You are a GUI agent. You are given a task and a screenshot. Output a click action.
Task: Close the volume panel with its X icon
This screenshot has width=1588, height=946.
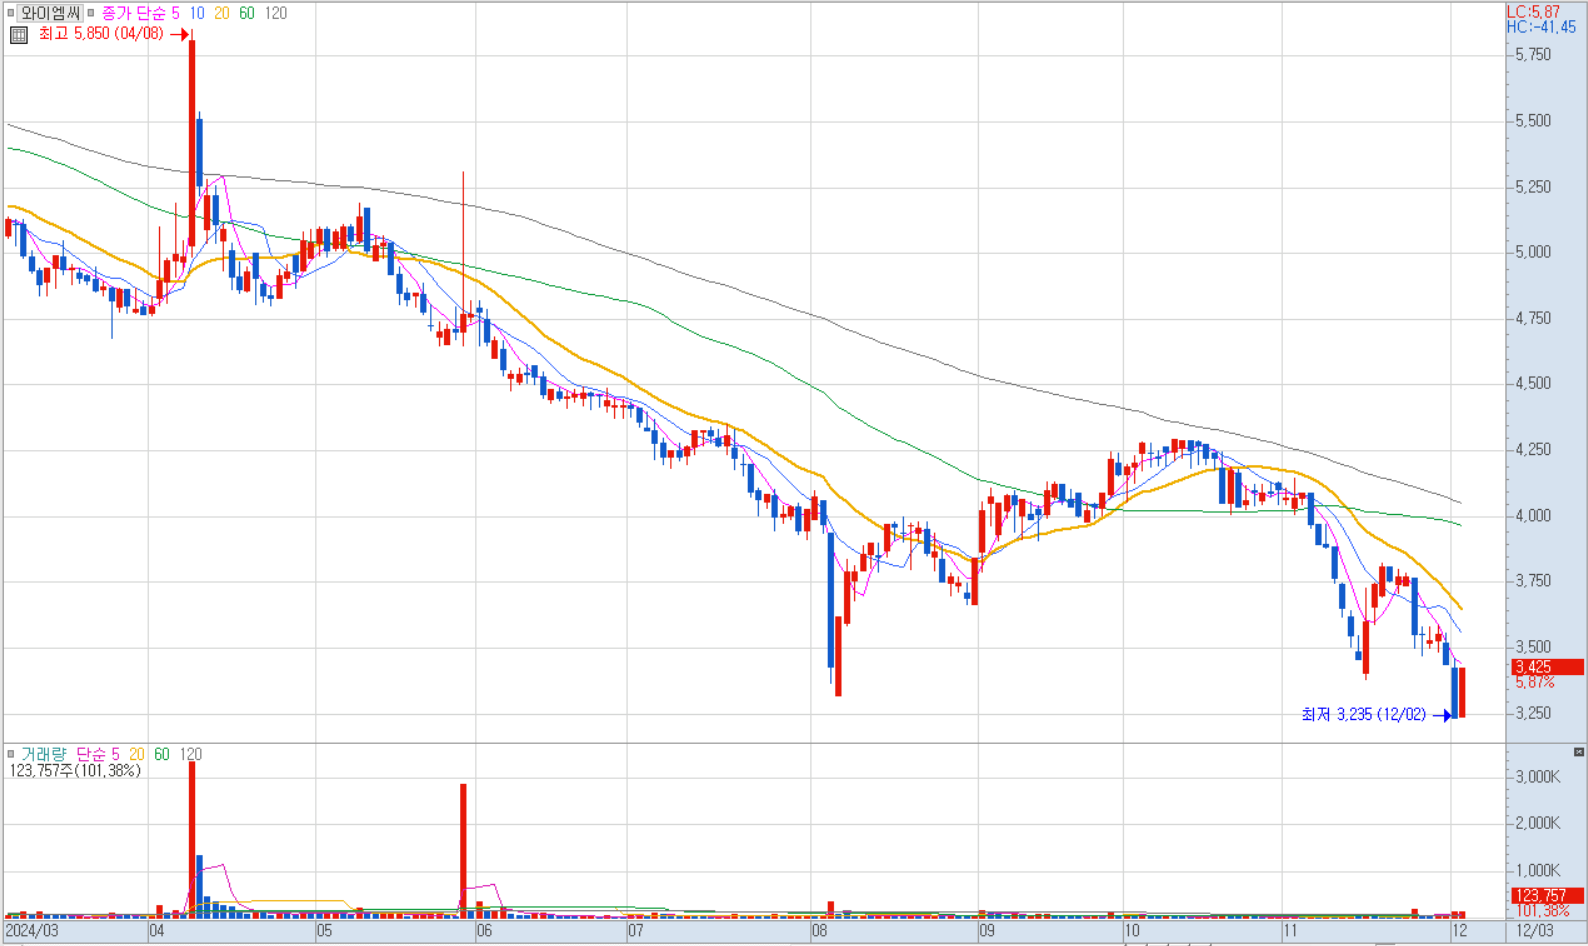tap(1579, 752)
